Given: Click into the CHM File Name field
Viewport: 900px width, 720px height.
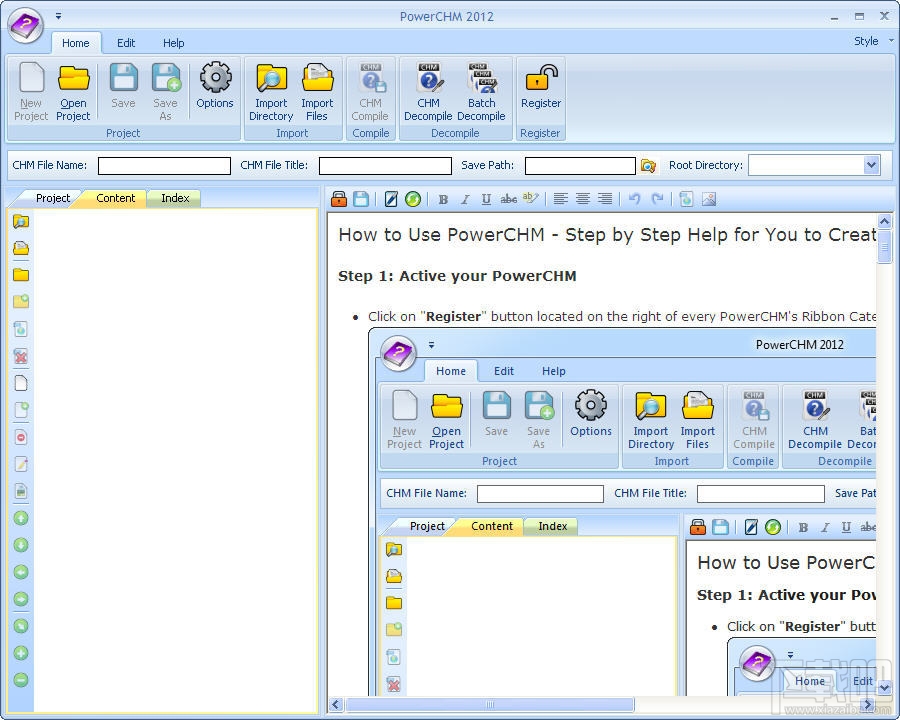Looking at the screenshot, I should click(164, 166).
